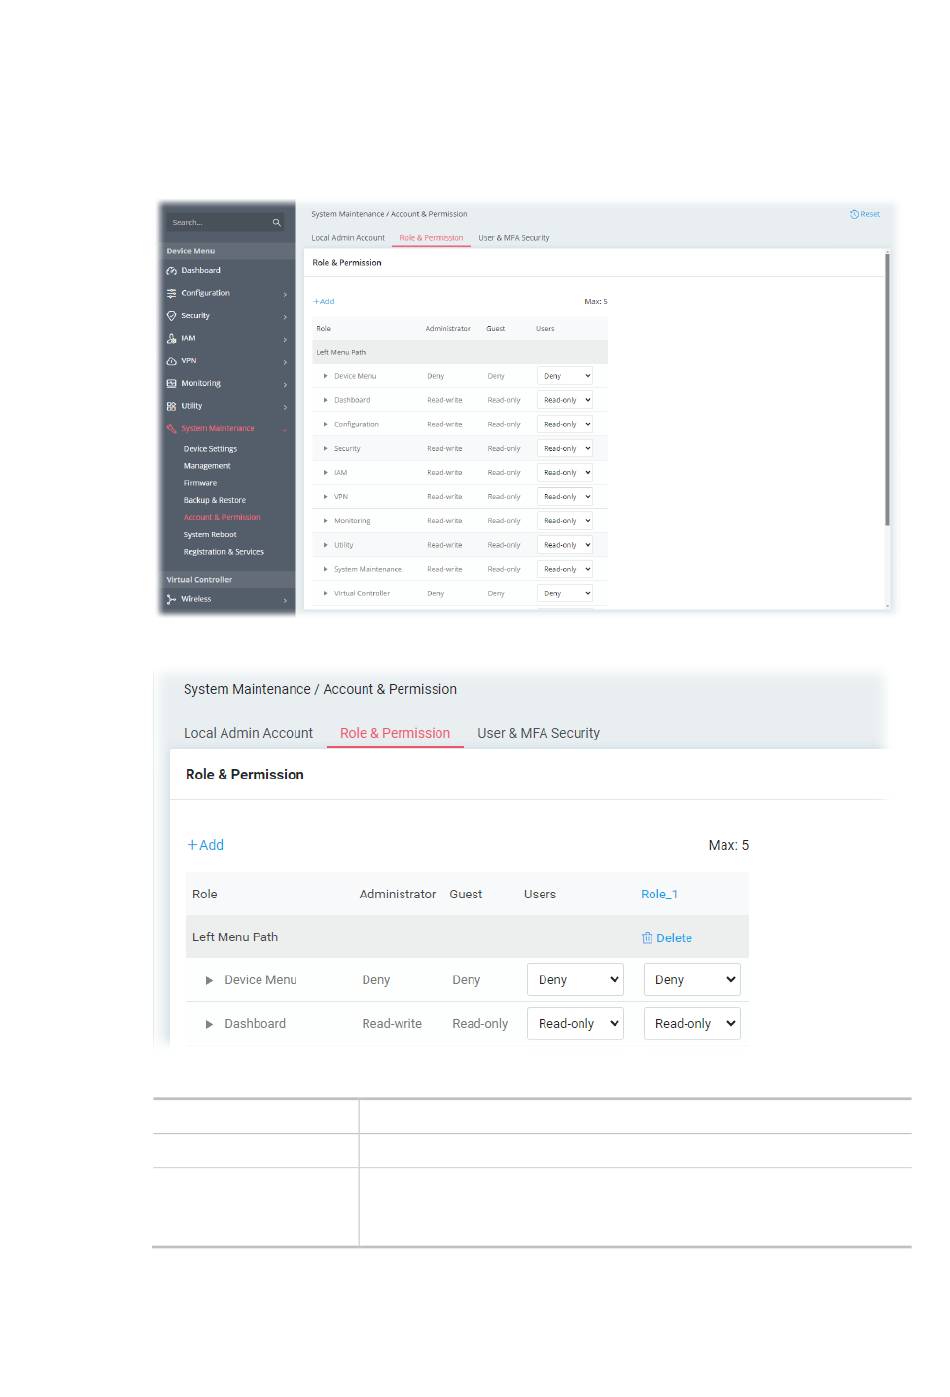Expand the IAM submenu chevron in the sidebar
This screenshot has width=950, height=1397.
pyautogui.click(x=285, y=340)
